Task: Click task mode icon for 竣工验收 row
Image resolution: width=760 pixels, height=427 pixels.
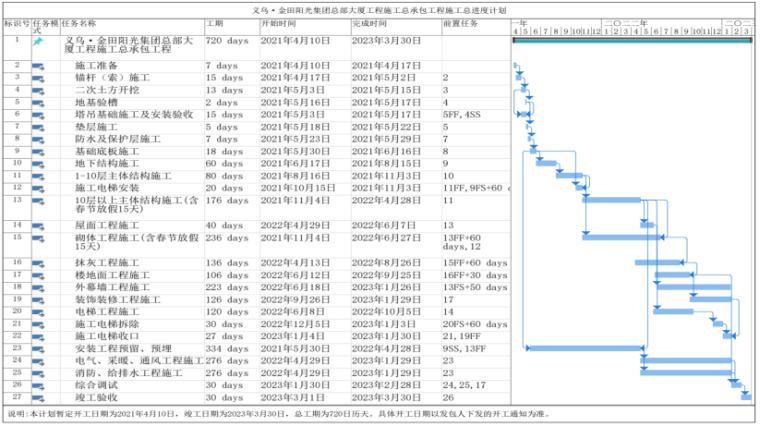Action: pos(38,396)
